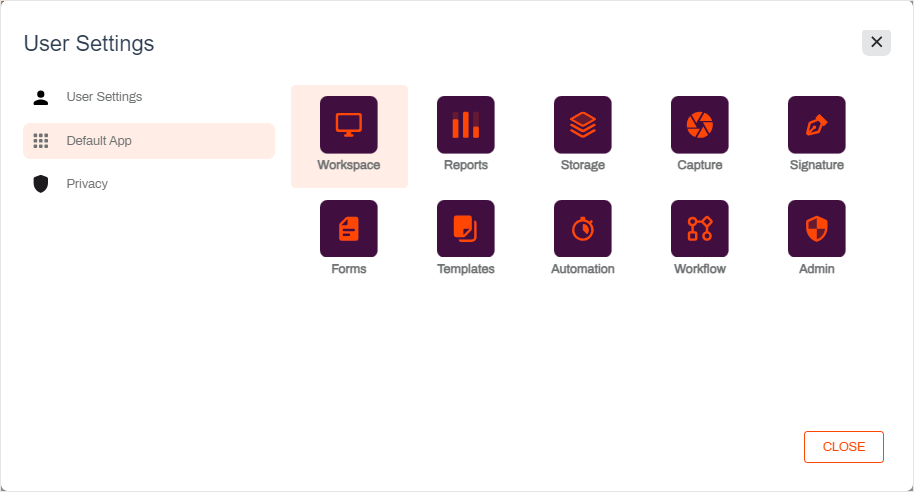Click the Admin label text
914x492 pixels.
[817, 269]
